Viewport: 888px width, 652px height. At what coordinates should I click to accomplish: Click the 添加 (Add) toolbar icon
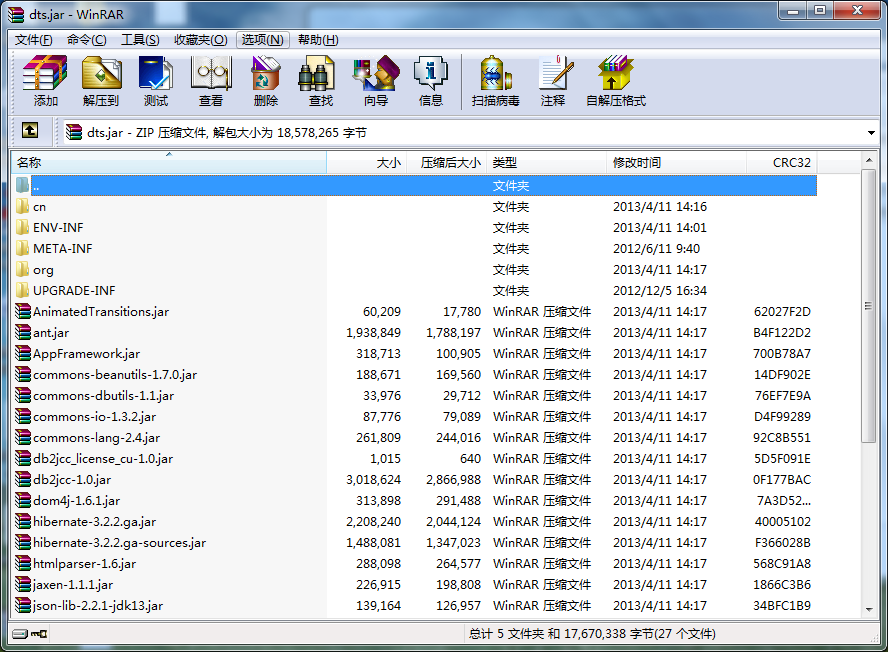click(45, 73)
